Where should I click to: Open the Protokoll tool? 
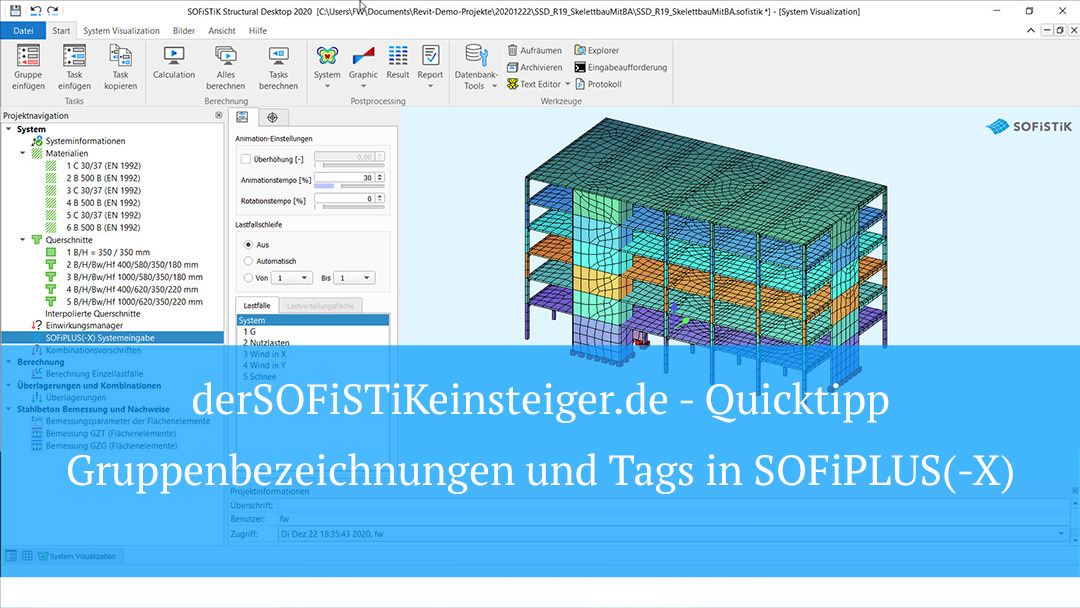click(600, 84)
